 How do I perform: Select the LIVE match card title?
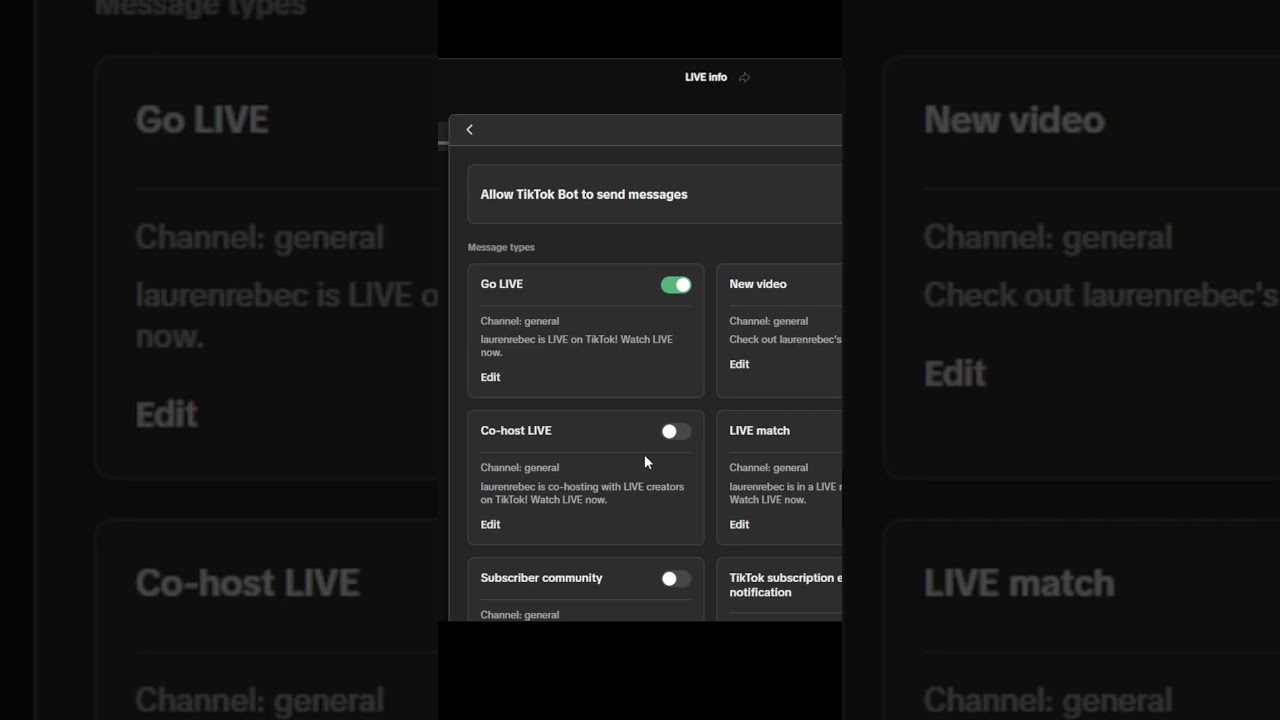click(x=760, y=430)
